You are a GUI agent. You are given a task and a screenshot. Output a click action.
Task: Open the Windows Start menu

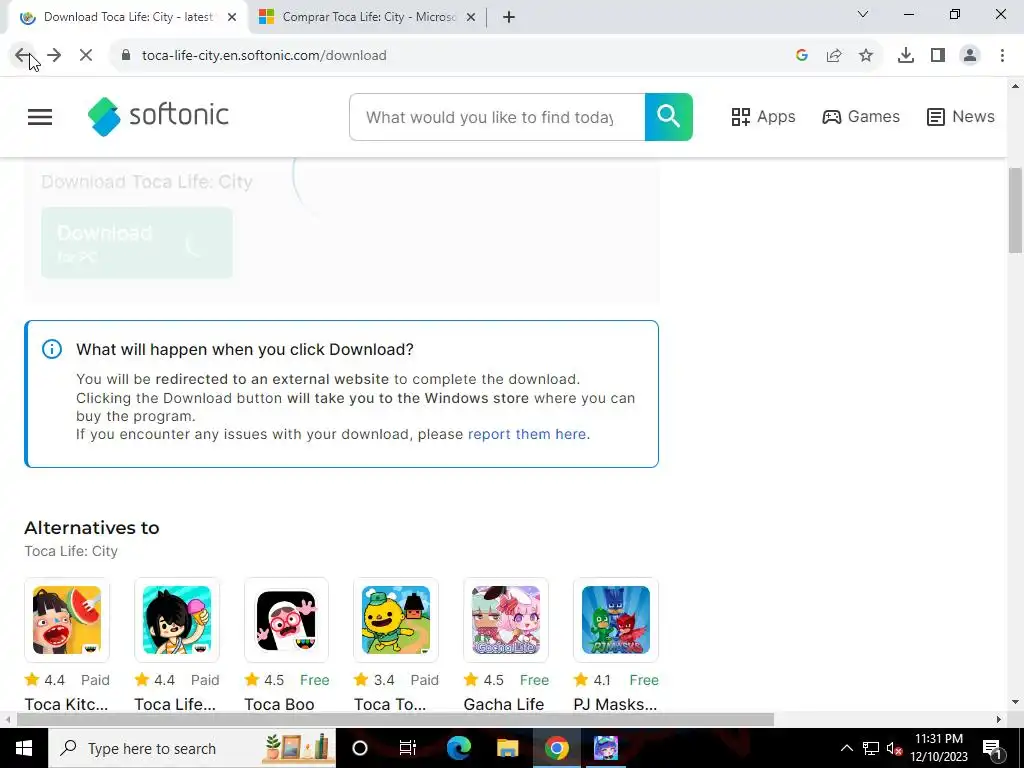point(24,748)
